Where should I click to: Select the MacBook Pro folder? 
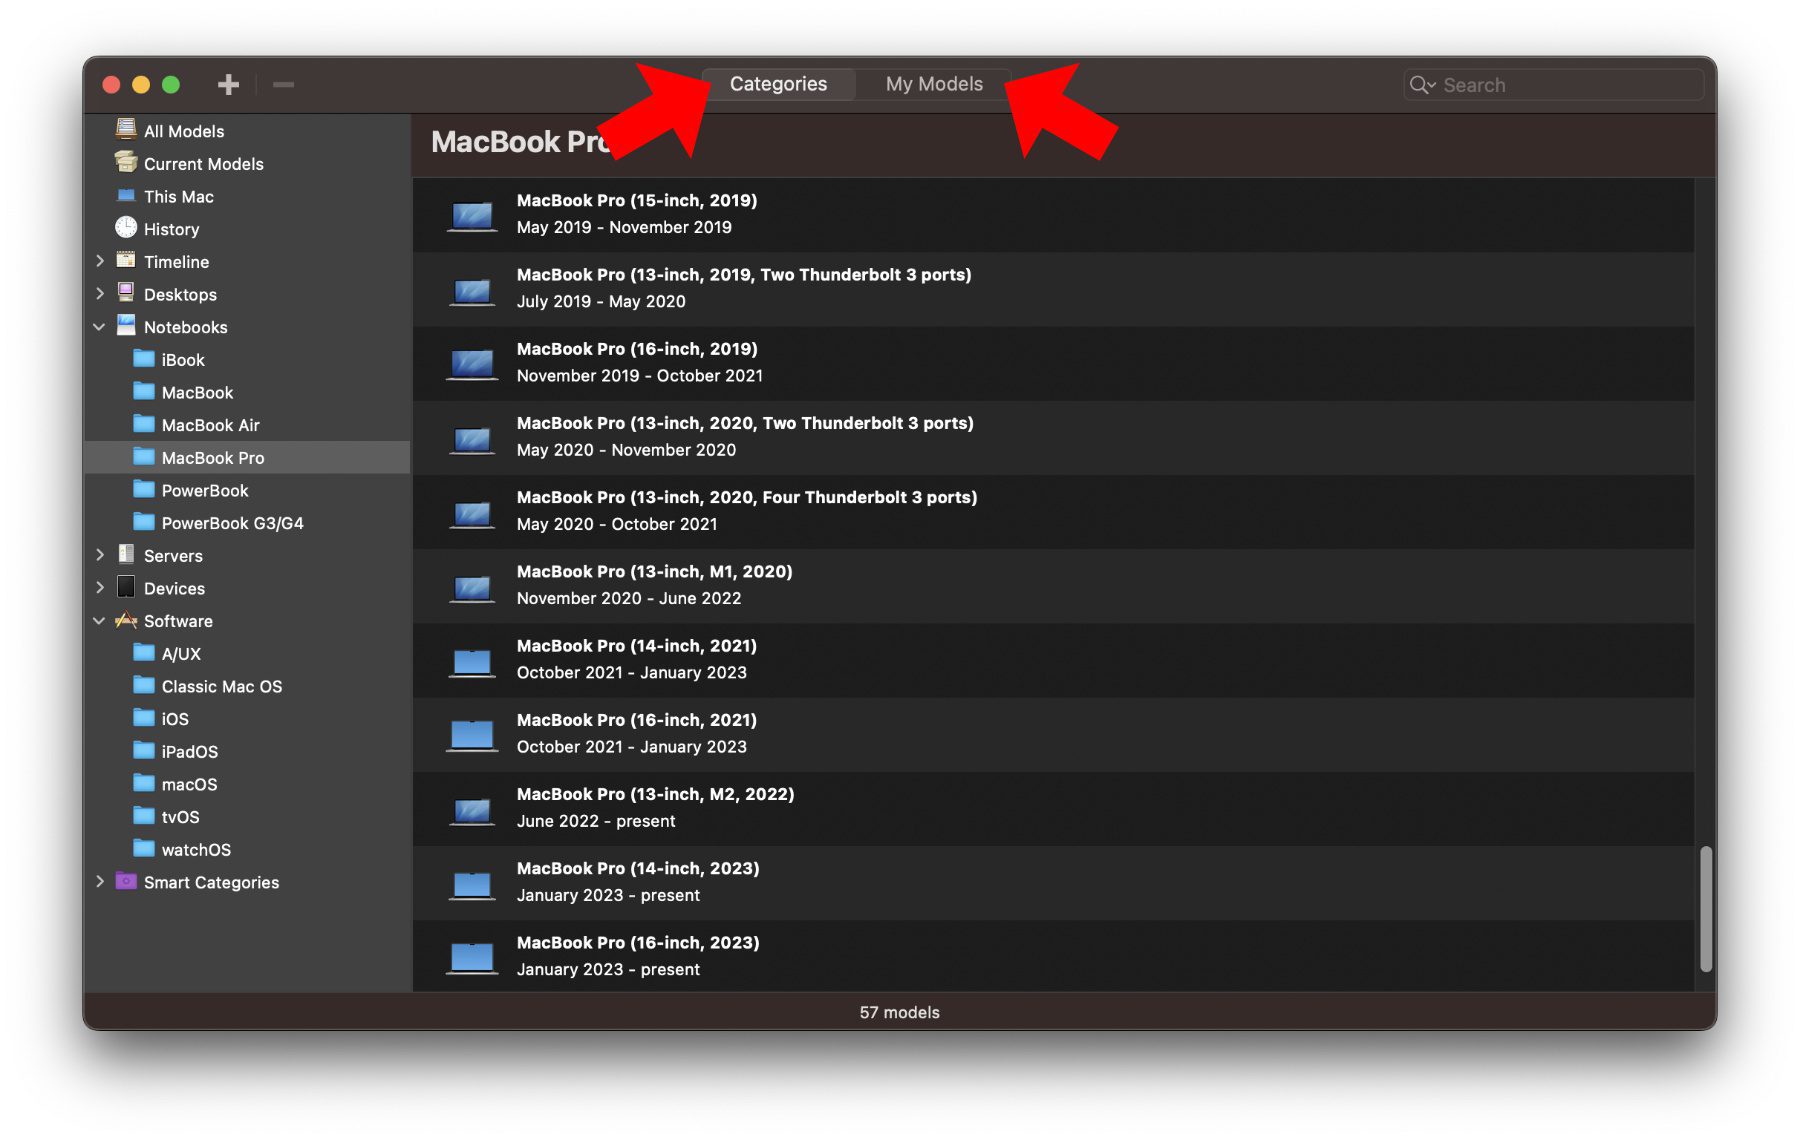(247, 457)
